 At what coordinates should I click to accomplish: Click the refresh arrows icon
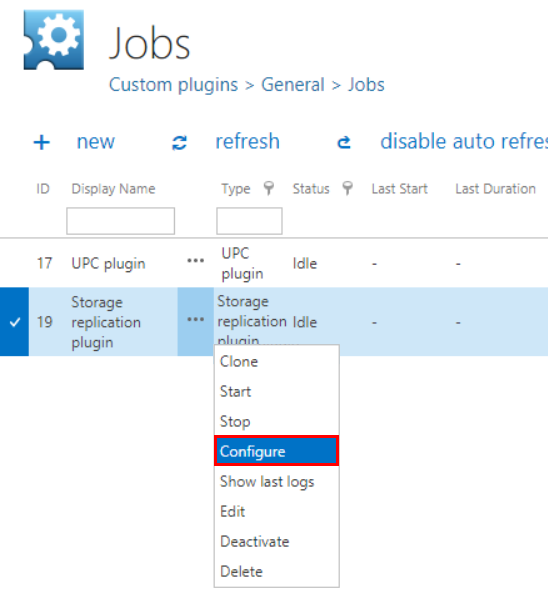[x=179, y=143]
